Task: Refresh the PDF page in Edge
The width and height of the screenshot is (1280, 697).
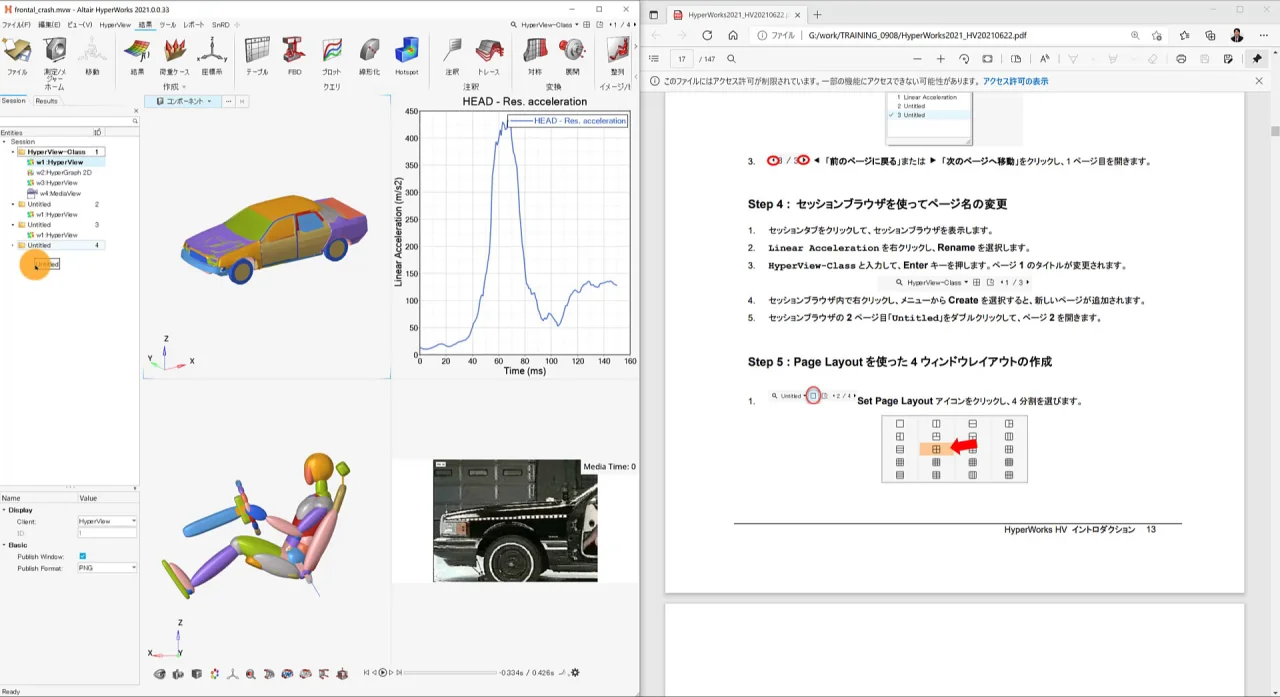Action: (x=707, y=35)
